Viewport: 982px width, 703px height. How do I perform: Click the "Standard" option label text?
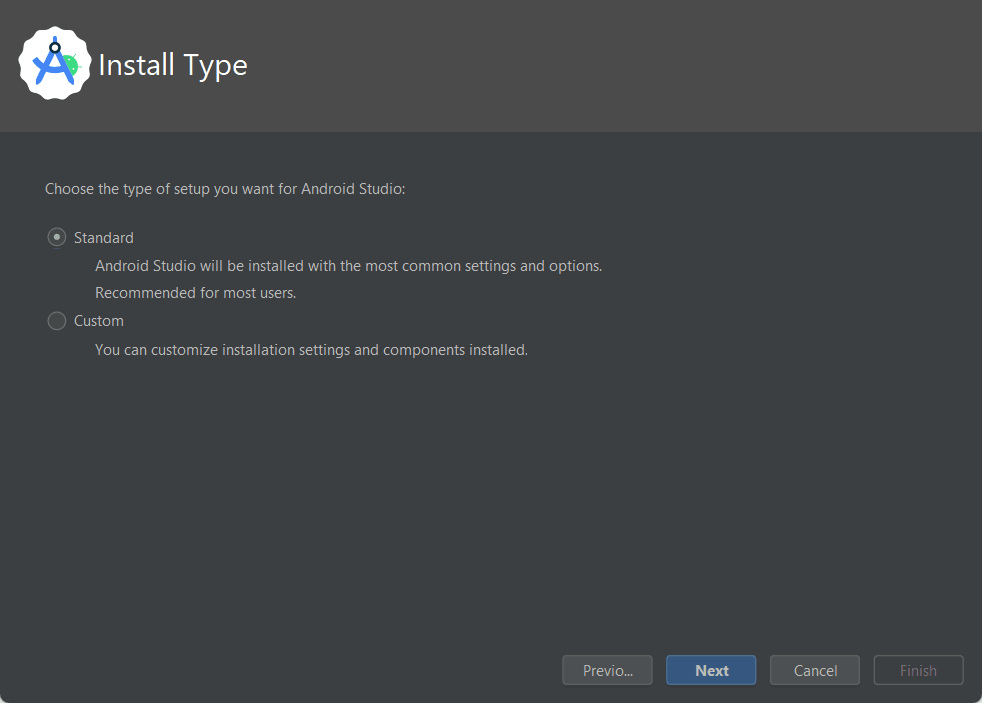pos(104,238)
